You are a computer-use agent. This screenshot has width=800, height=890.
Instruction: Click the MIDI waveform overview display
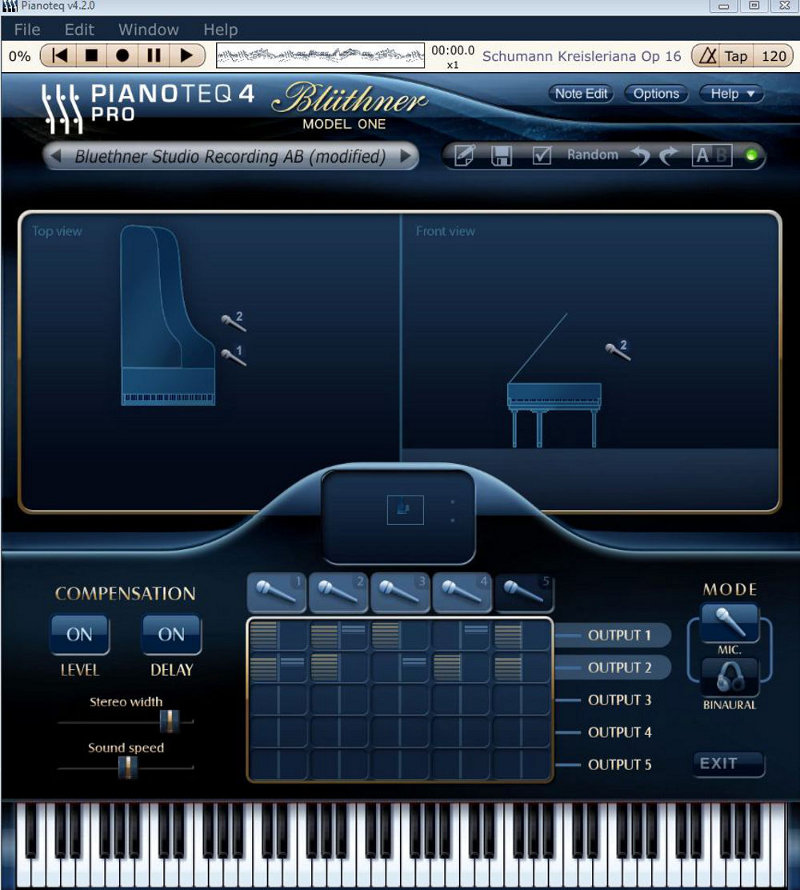(320, 56)
